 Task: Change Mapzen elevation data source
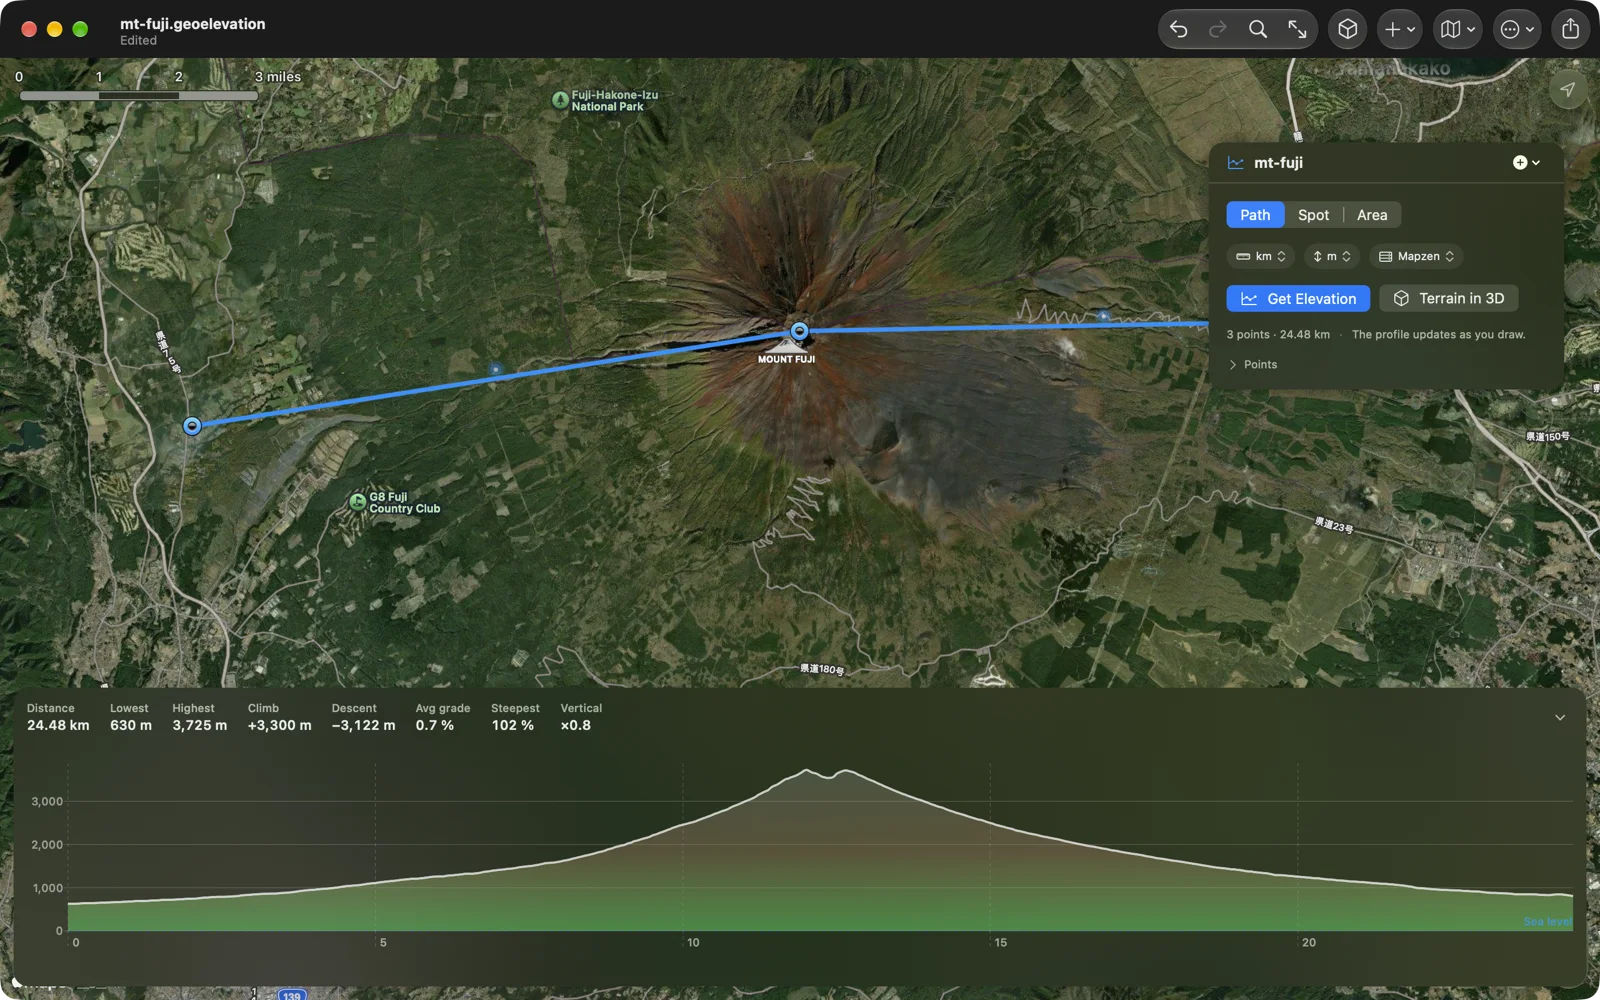(1416, 256)
